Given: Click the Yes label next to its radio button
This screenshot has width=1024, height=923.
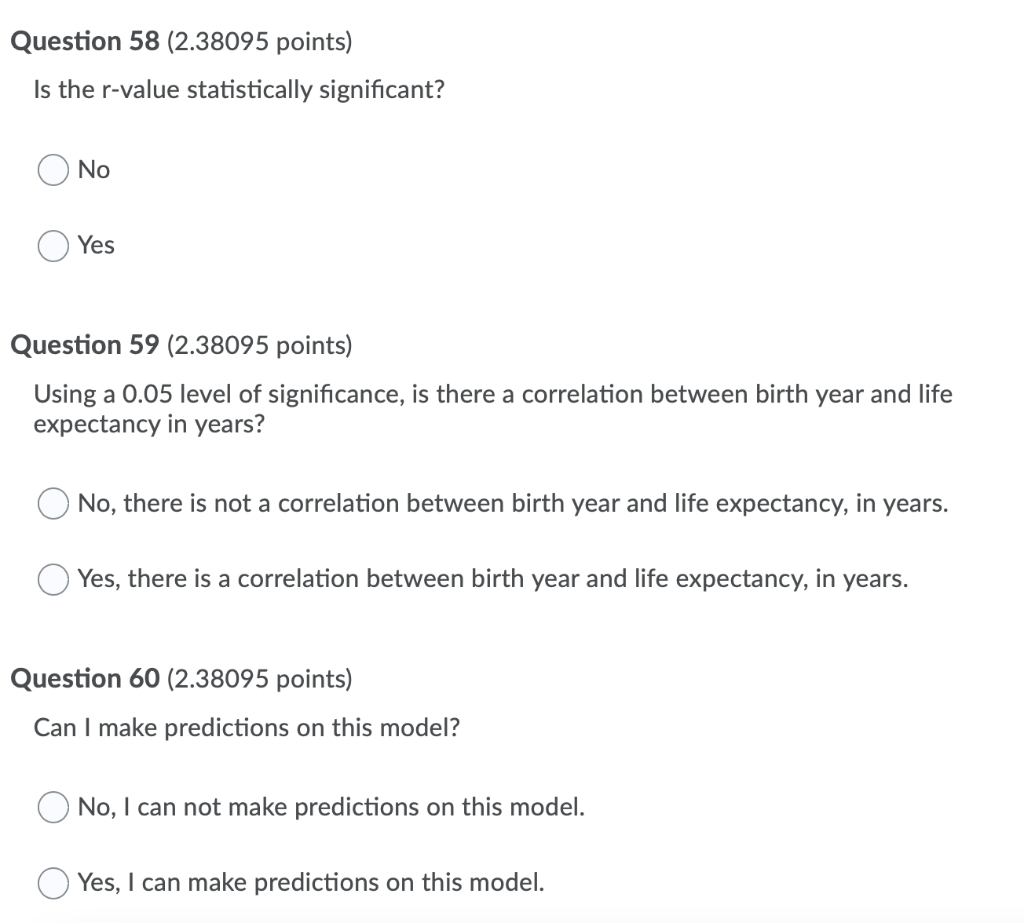Looking at the screenshot, I should pyautogui.click(x=96, y=245).
